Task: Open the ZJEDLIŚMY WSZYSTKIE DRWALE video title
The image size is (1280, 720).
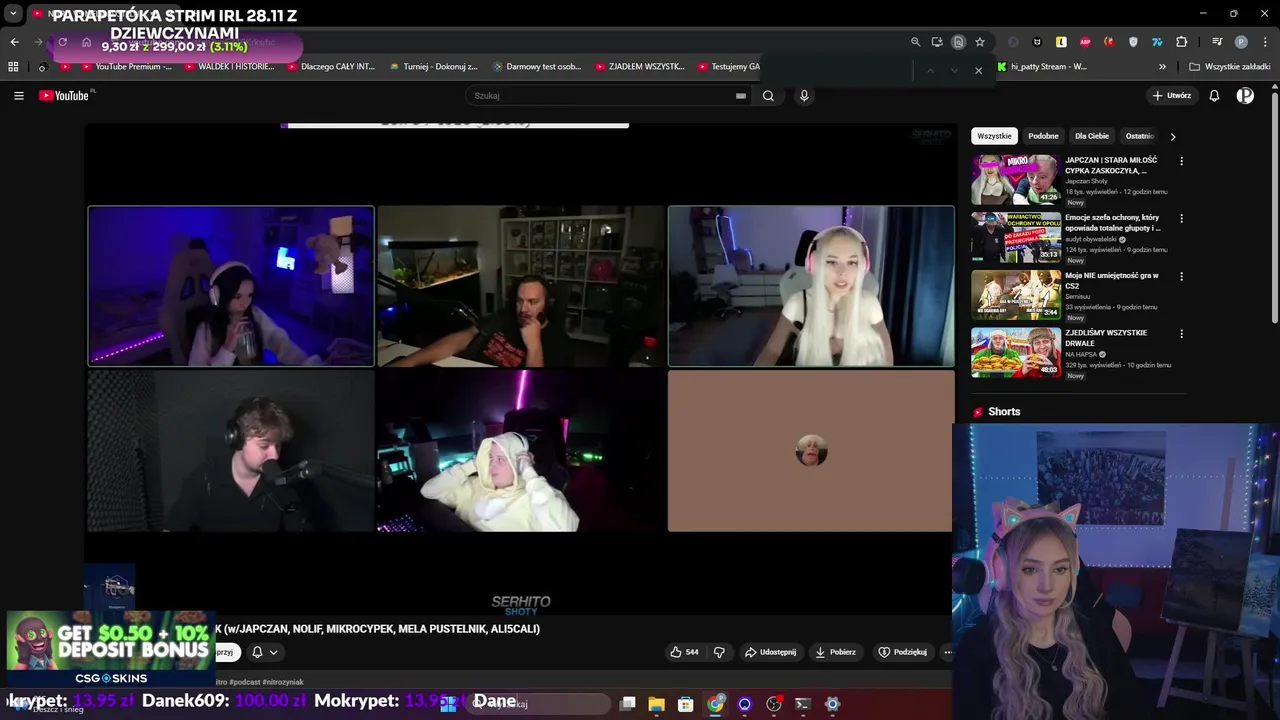Action: 1106,337
